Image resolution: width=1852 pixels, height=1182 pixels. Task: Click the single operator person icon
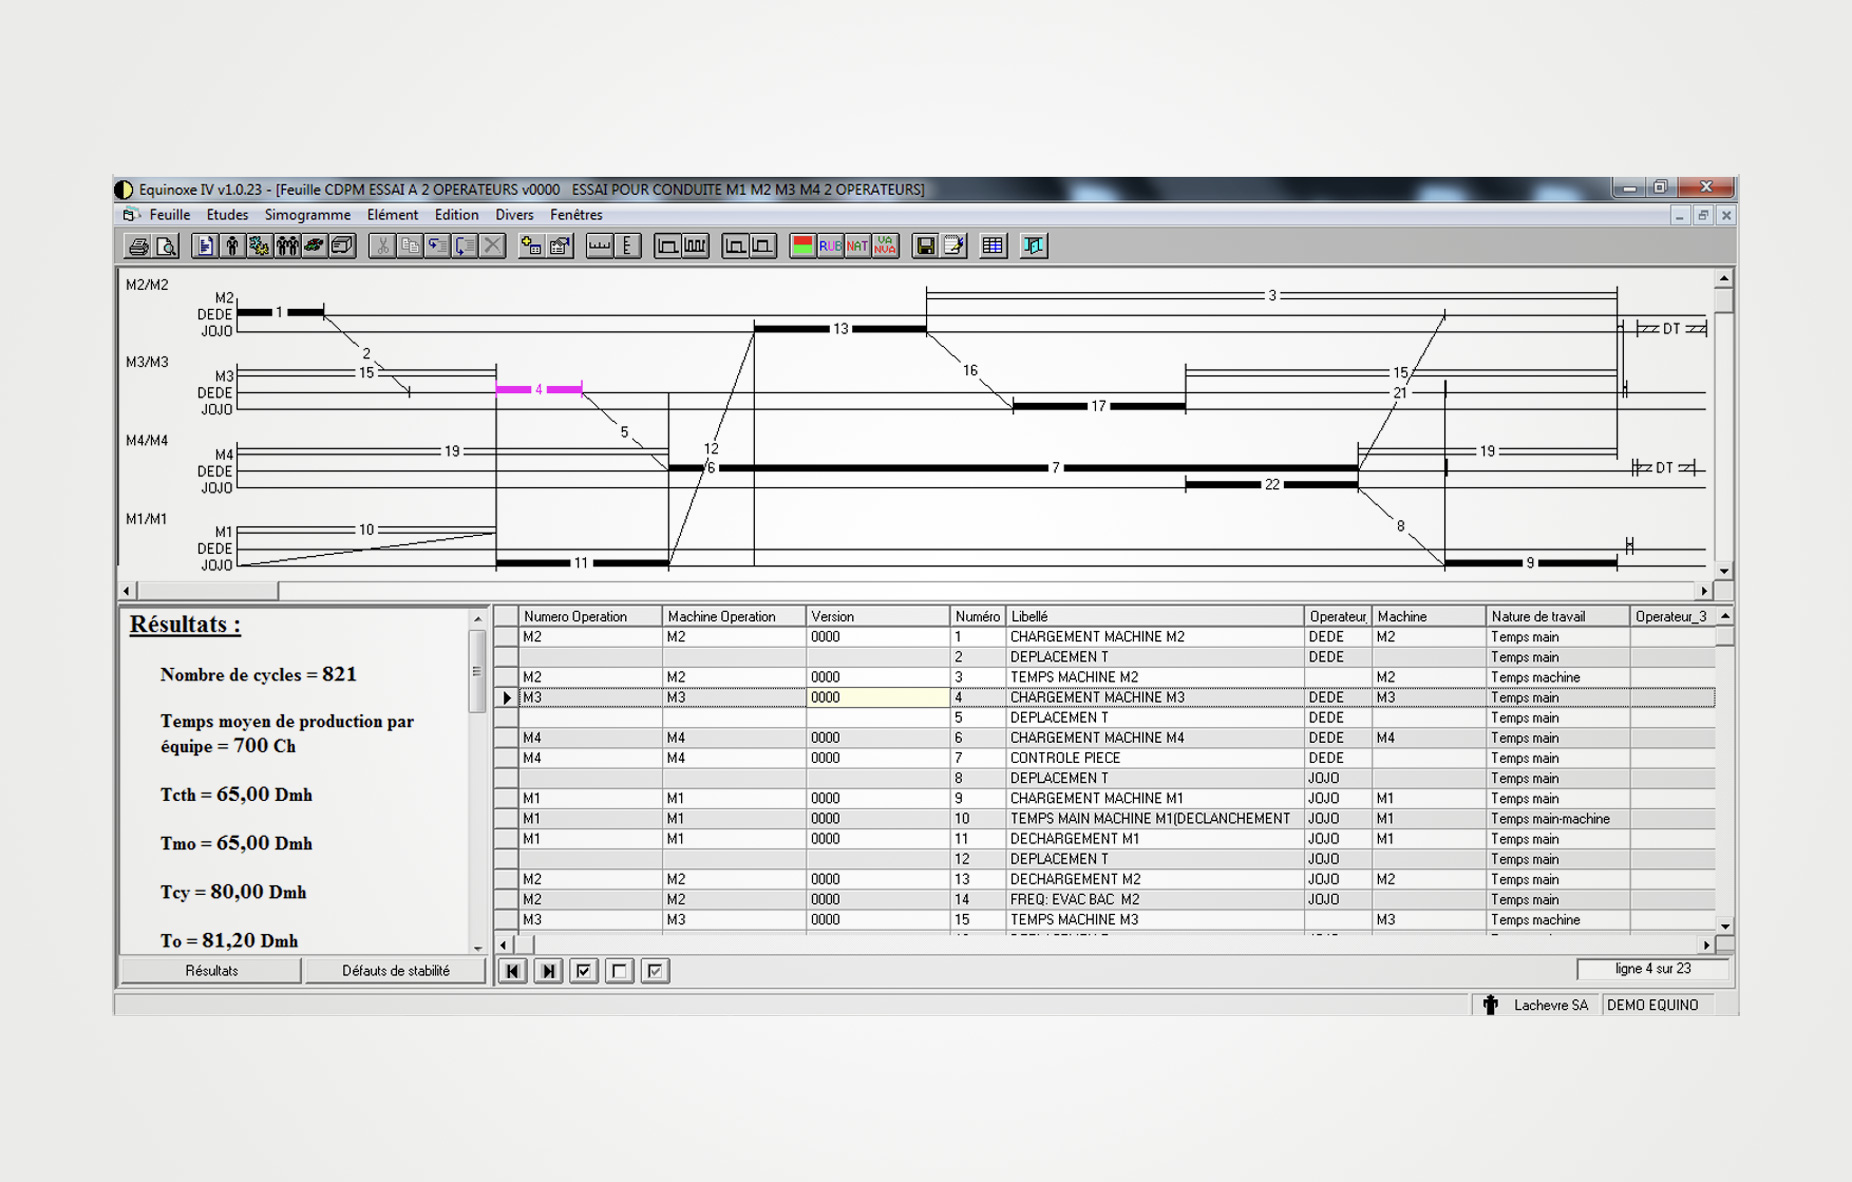(x=232, y=246)
